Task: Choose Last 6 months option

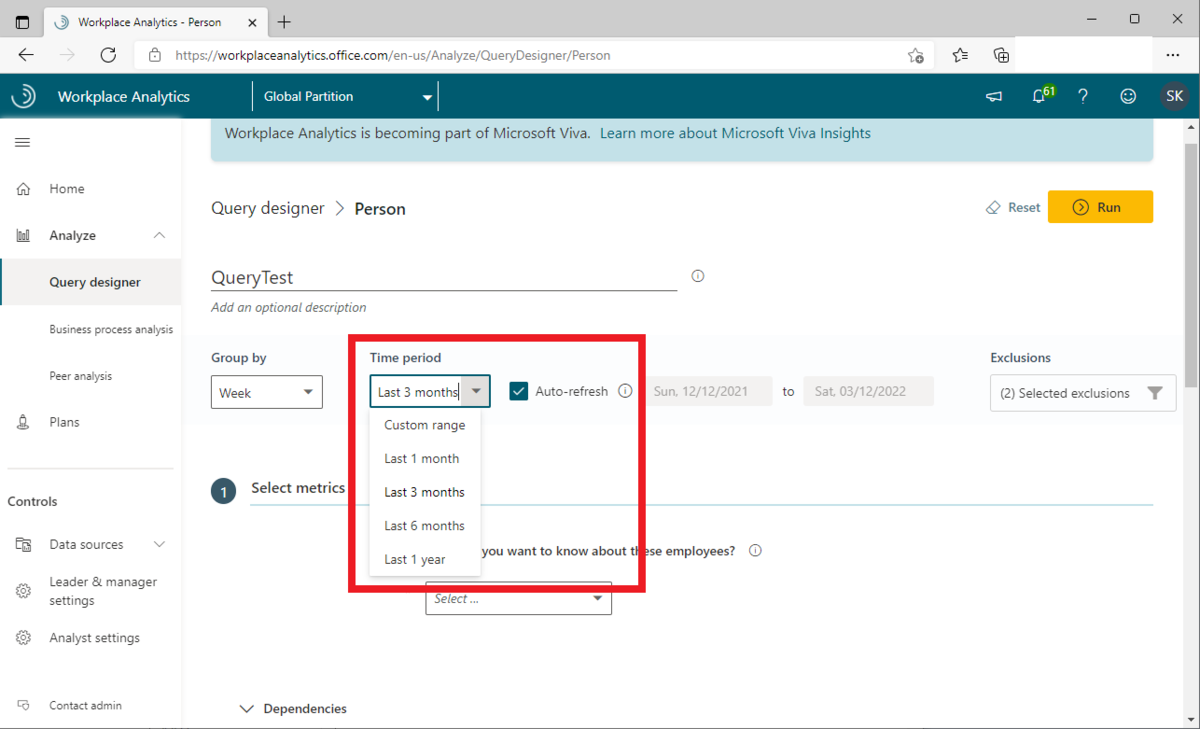Action: click(x=425, y=525)
